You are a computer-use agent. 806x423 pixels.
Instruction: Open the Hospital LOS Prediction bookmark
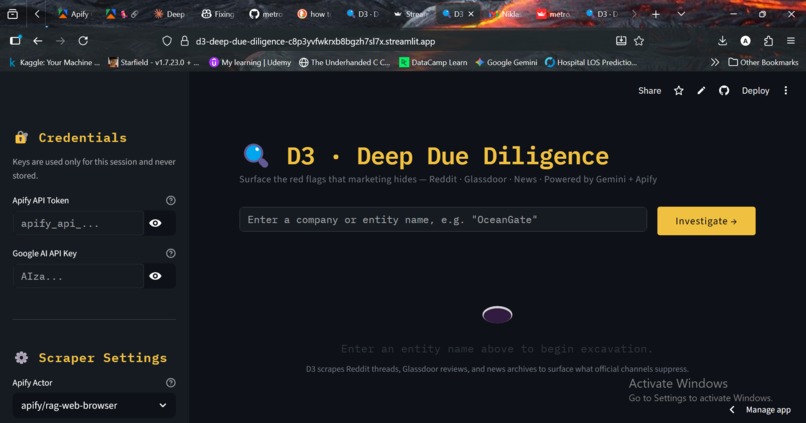click(x=591, y=62)
